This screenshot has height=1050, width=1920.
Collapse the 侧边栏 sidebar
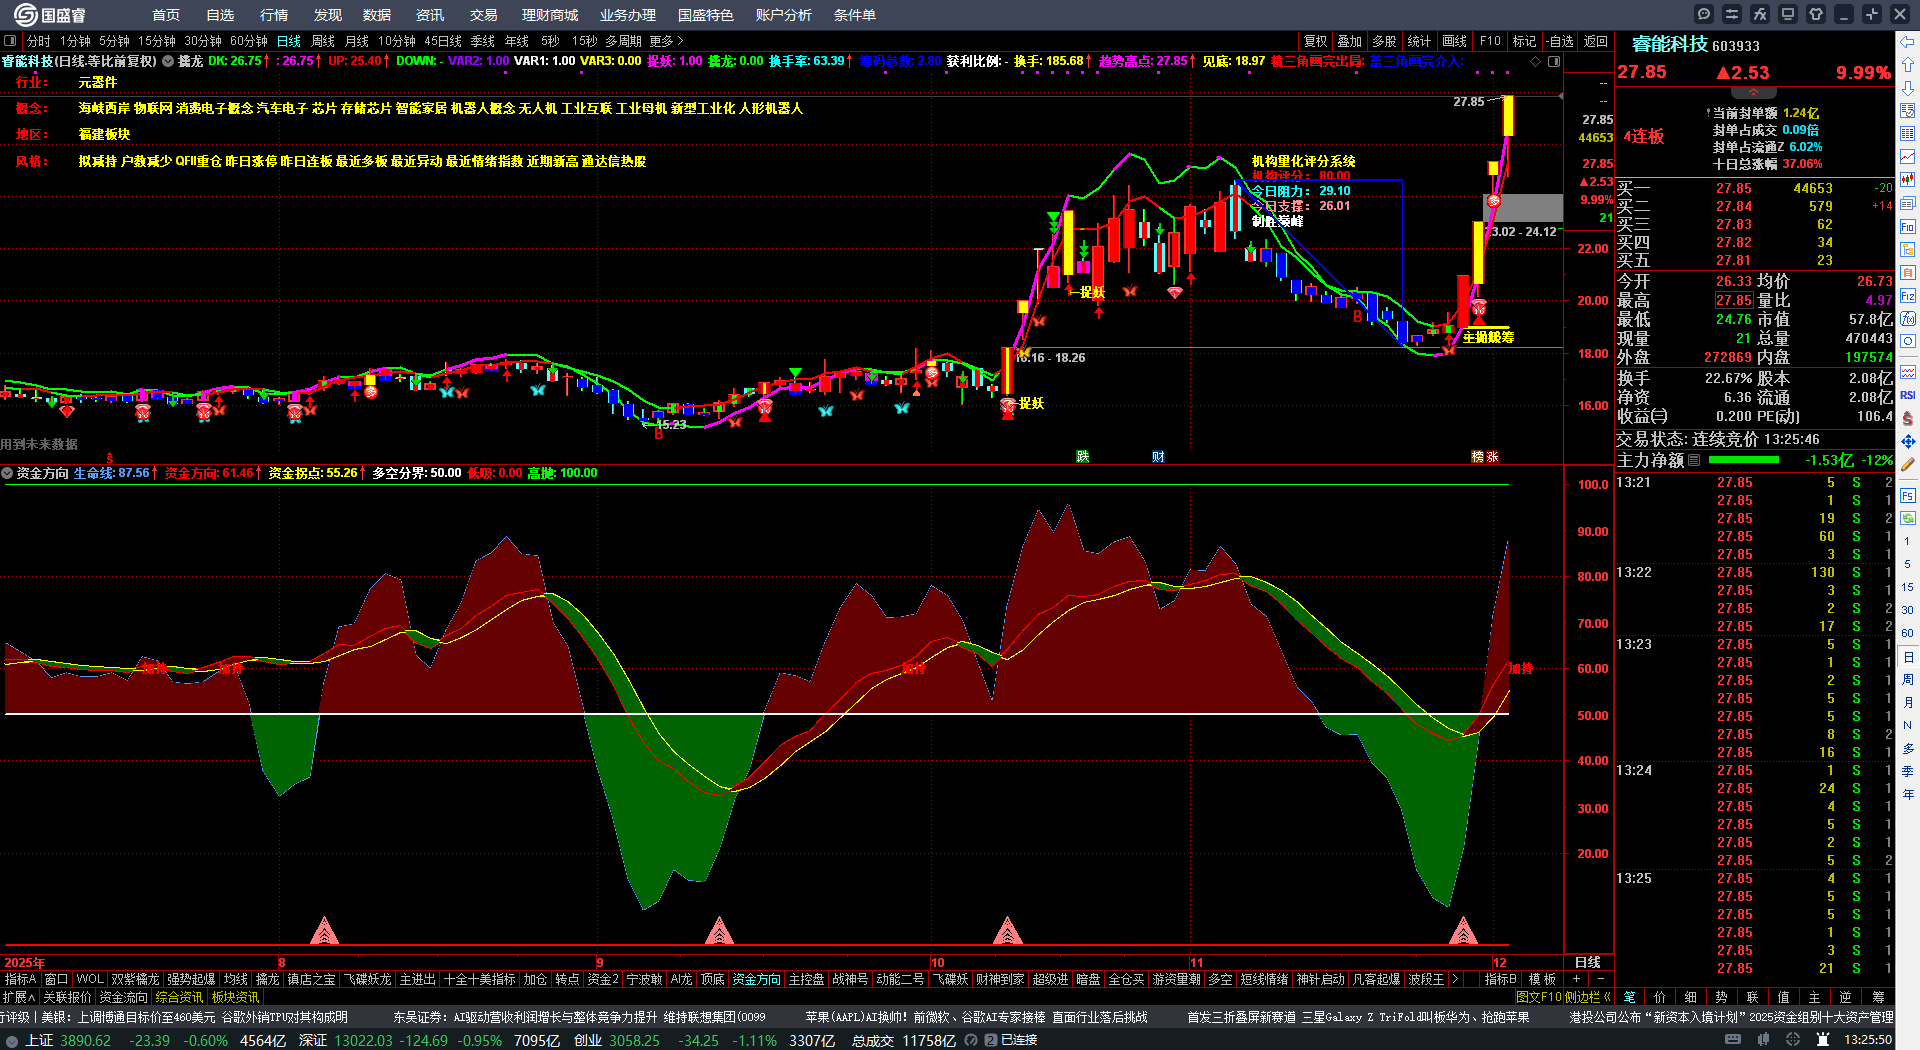coord(1588,997)
